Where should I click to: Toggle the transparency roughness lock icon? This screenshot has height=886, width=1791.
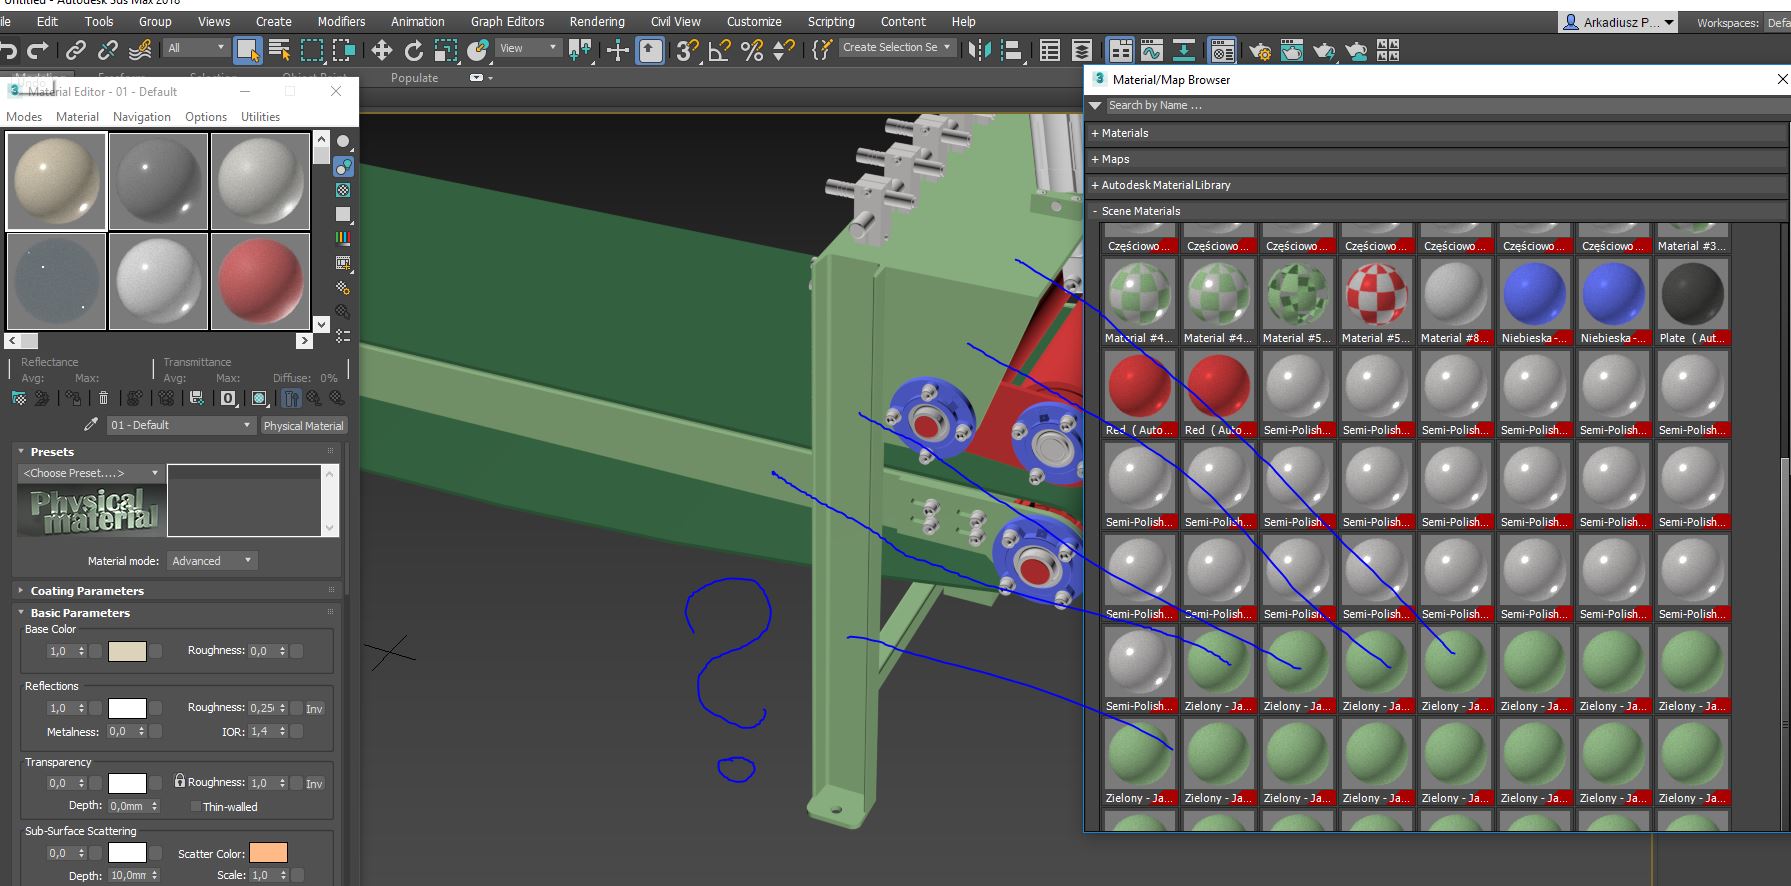180,780
